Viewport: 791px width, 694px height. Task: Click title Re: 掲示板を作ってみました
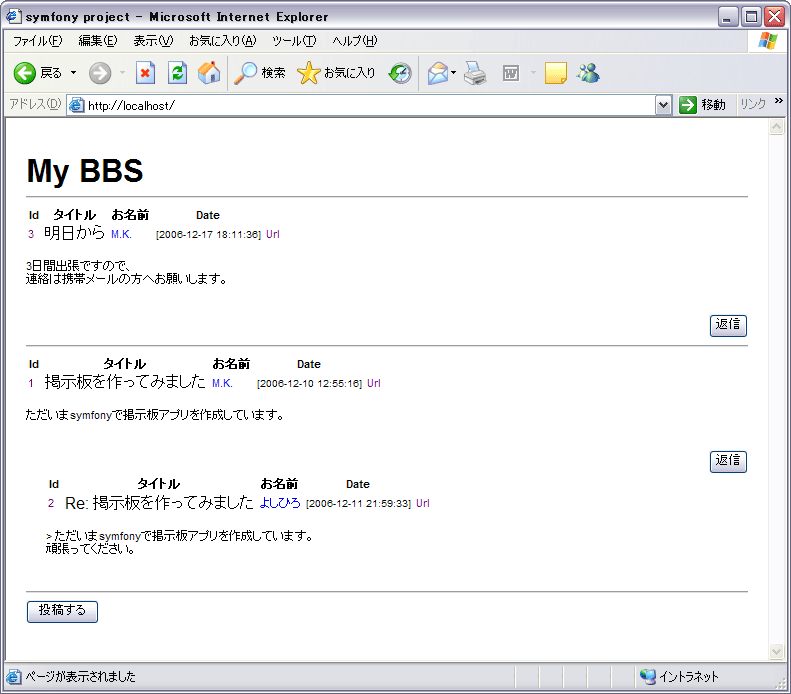tap(159, 502)
